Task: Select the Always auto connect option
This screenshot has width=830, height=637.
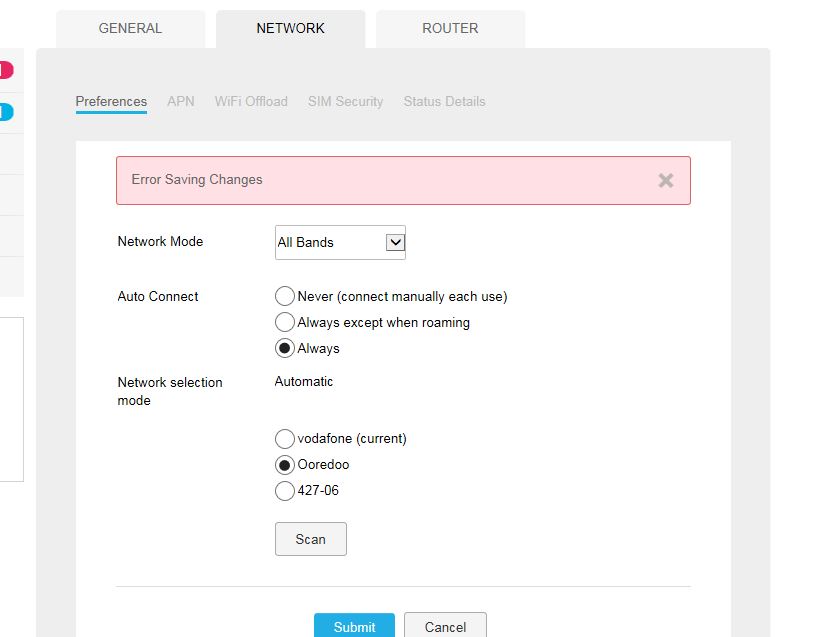Action: coord(285,348)
